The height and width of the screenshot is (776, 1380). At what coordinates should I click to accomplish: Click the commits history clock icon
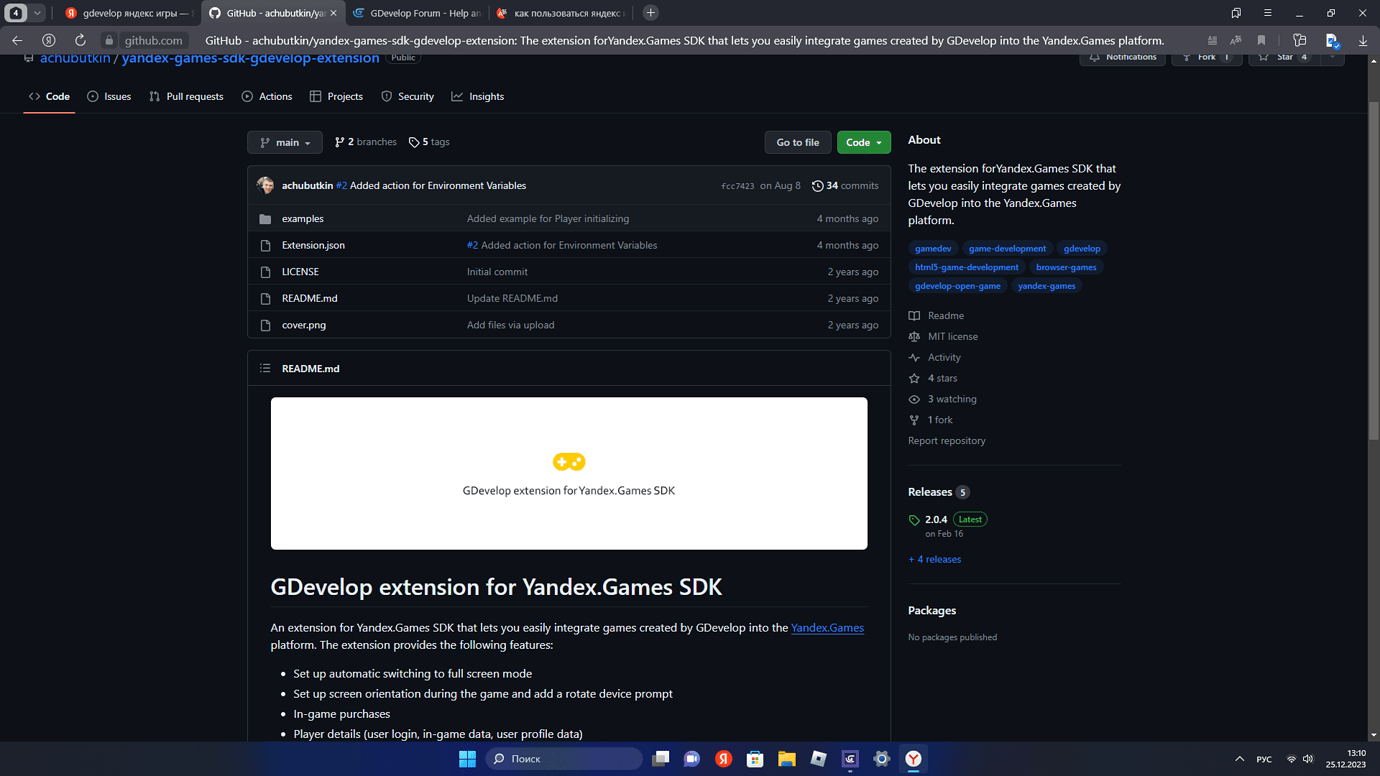coord(818,185)
